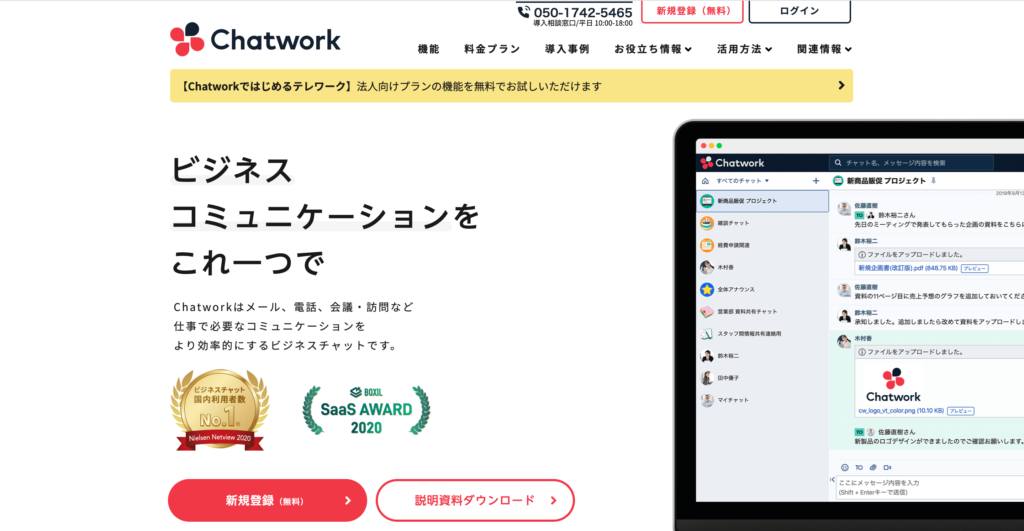The image size is (1024, 531).
Task: Click the ログイン button
Action: point(799,11)
